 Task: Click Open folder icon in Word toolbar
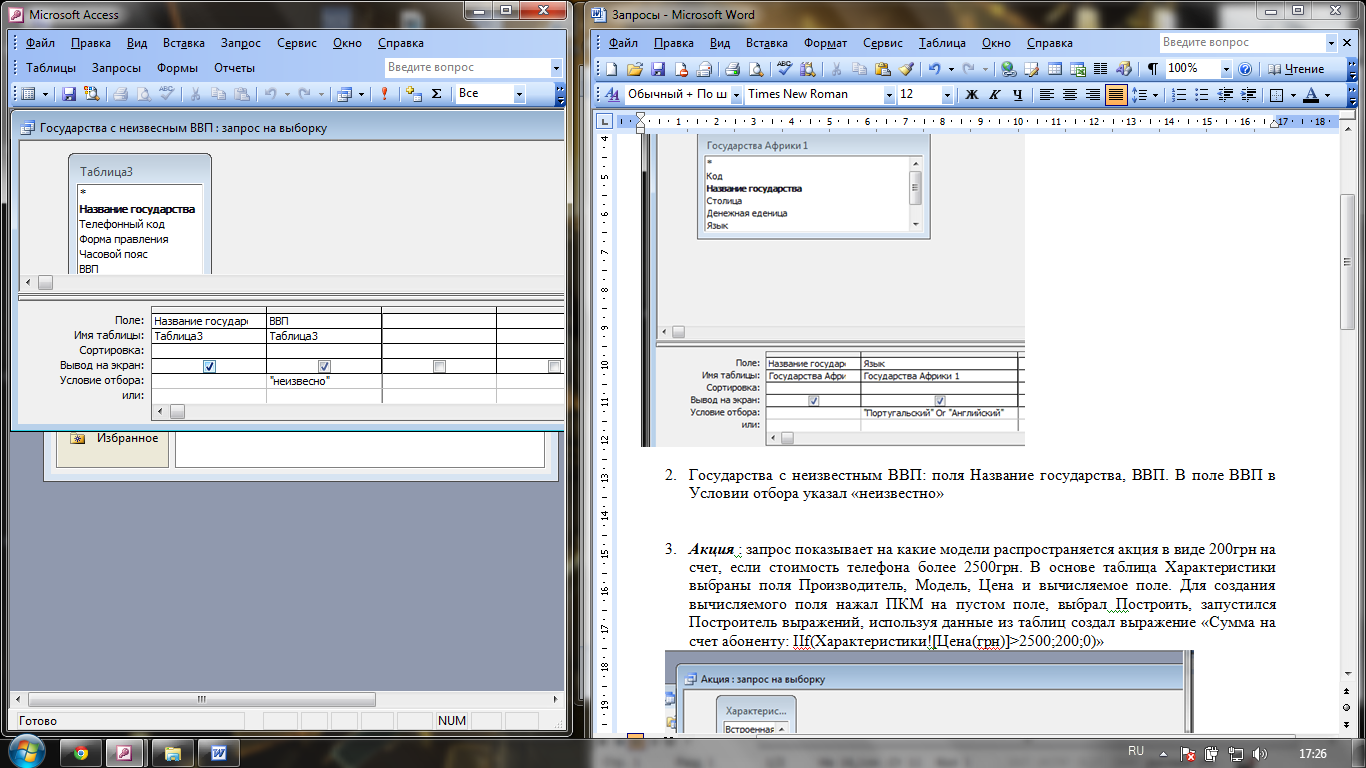pos(634,69)
